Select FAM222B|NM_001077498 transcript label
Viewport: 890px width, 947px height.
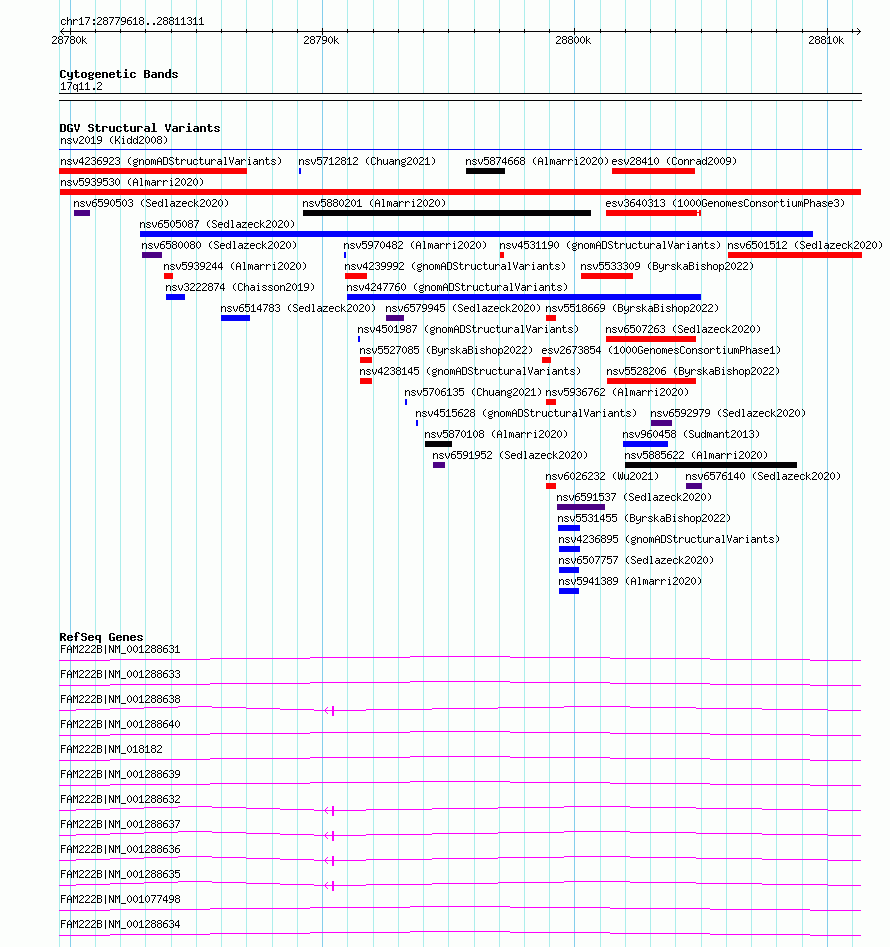pos(120,899)
